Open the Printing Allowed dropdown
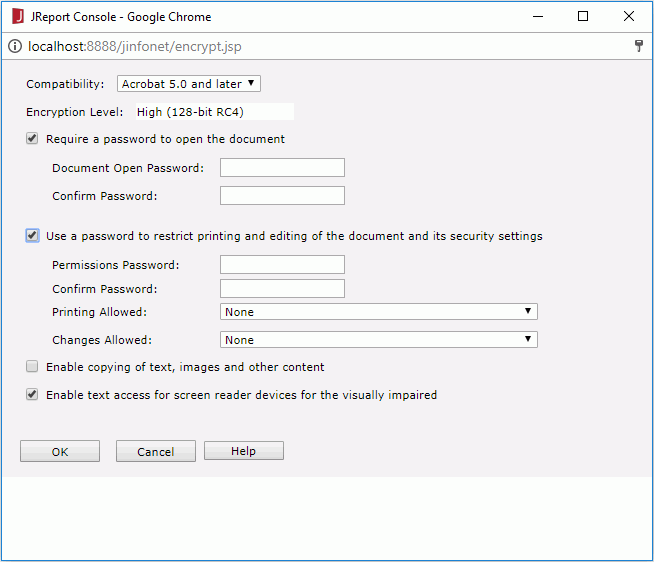The height and width of the screenshot is (562, 654). pyautogui.click(x=379, y=312)
